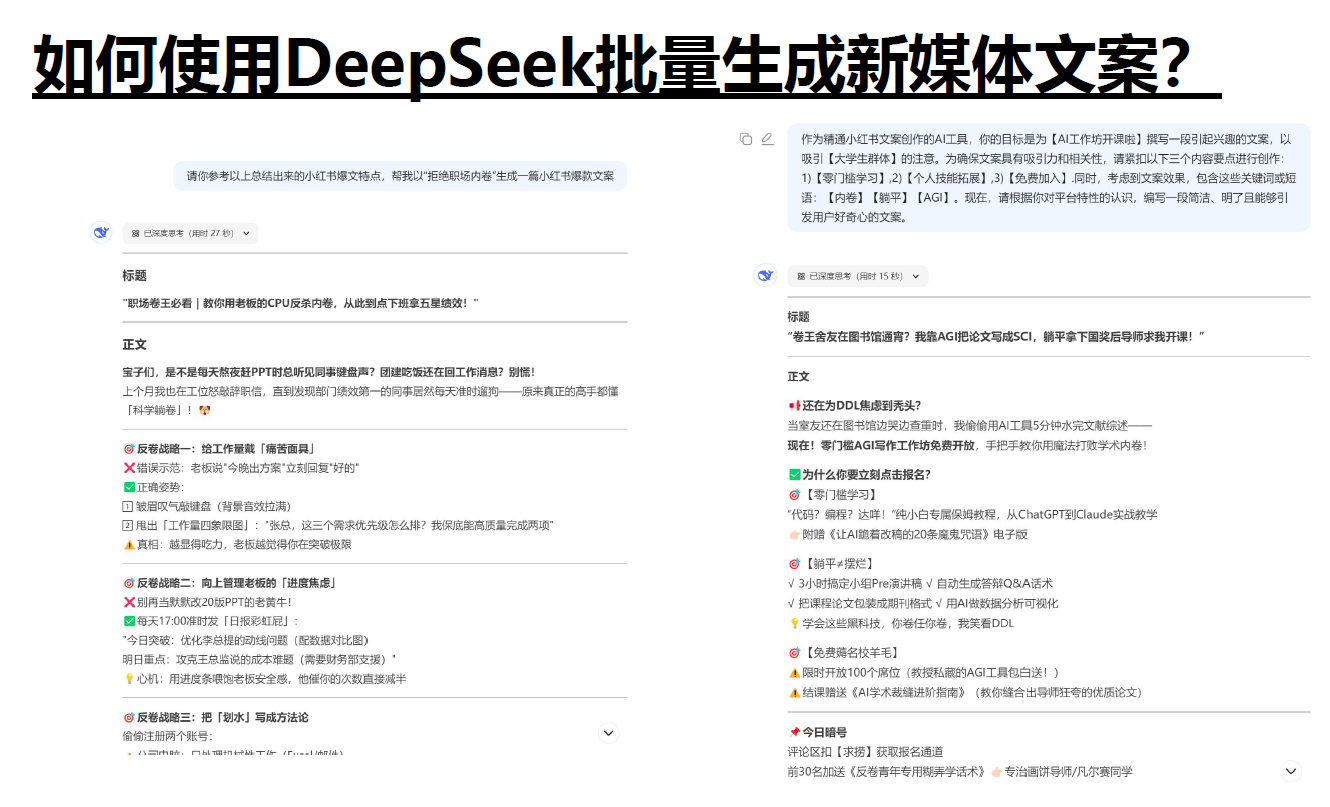Click the bullet heading 【躺平≠摆烂】

[831, 563]
